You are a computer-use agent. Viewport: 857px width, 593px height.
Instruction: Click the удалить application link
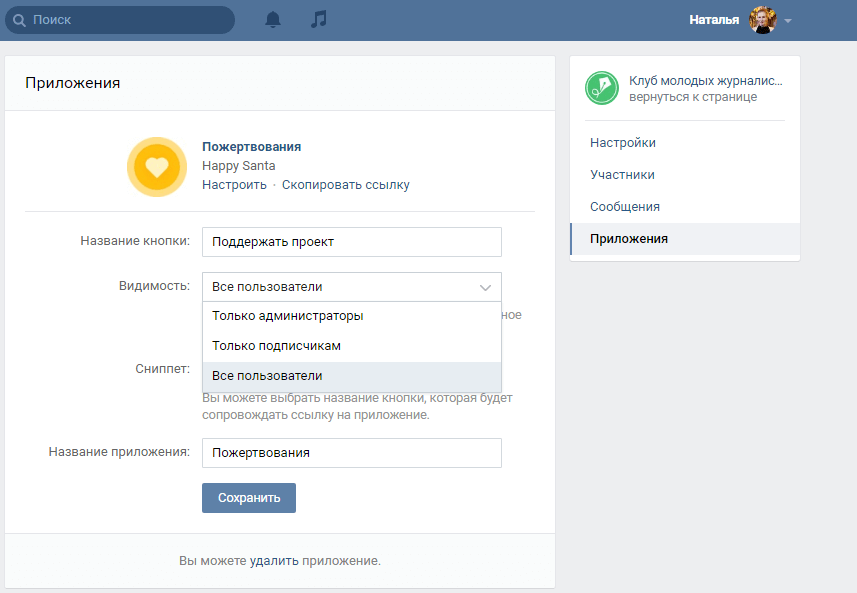274,561
